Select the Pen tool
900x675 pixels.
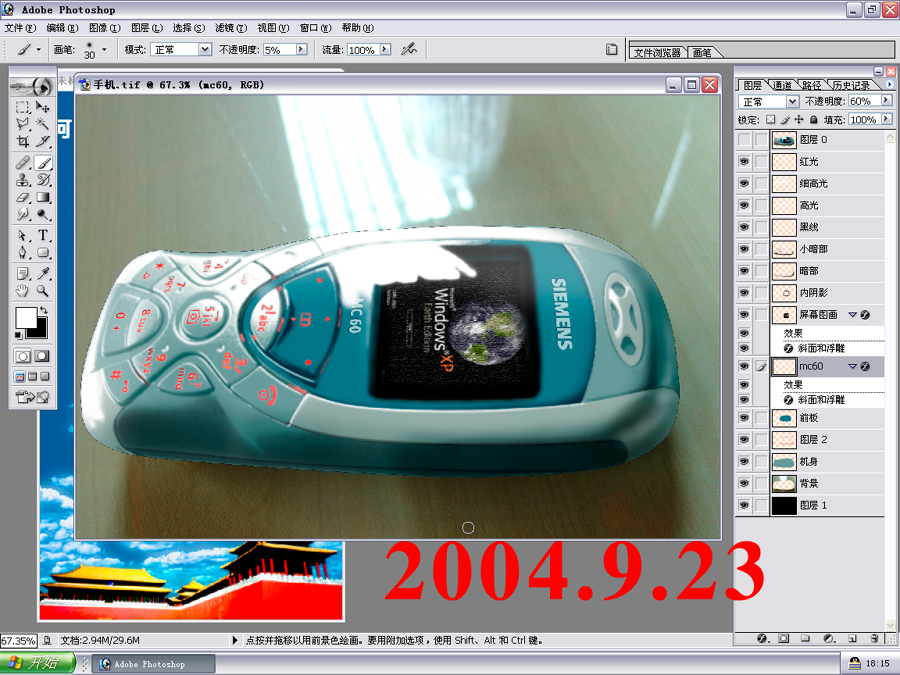point(22,253)
